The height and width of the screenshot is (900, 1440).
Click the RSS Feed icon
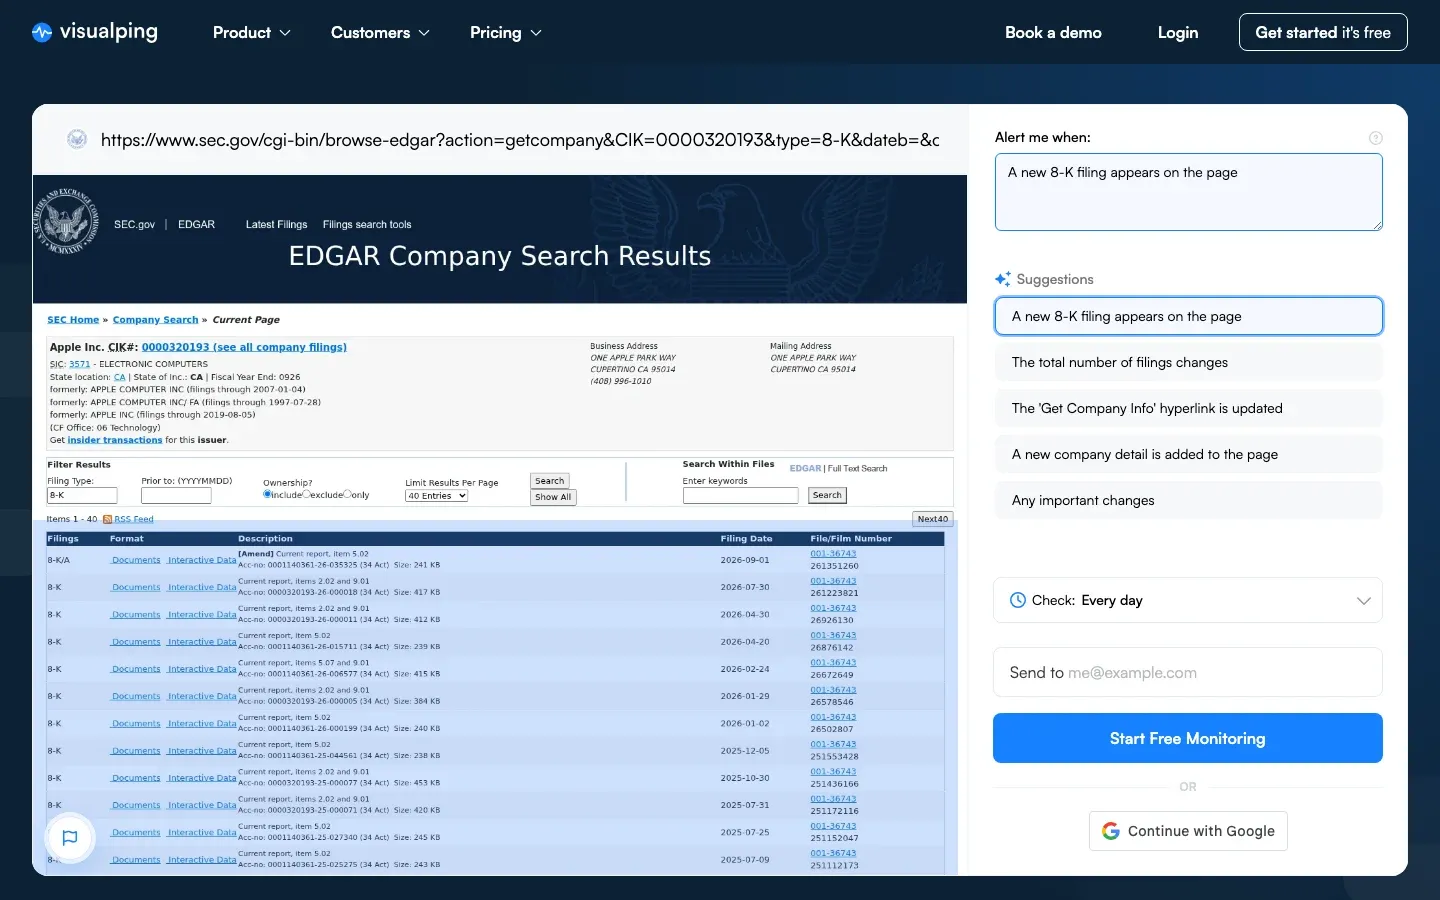click(x=107, y=519)
